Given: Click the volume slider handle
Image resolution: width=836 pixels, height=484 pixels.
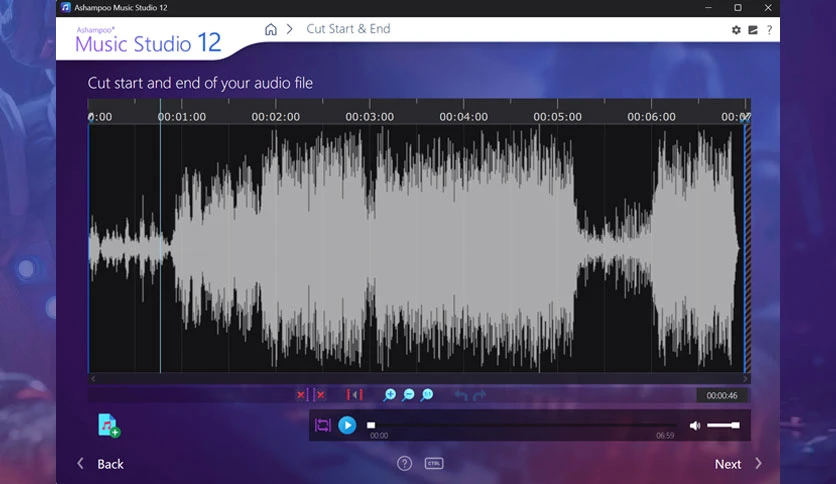Looking at the screenshot, I should click(736, 425).
